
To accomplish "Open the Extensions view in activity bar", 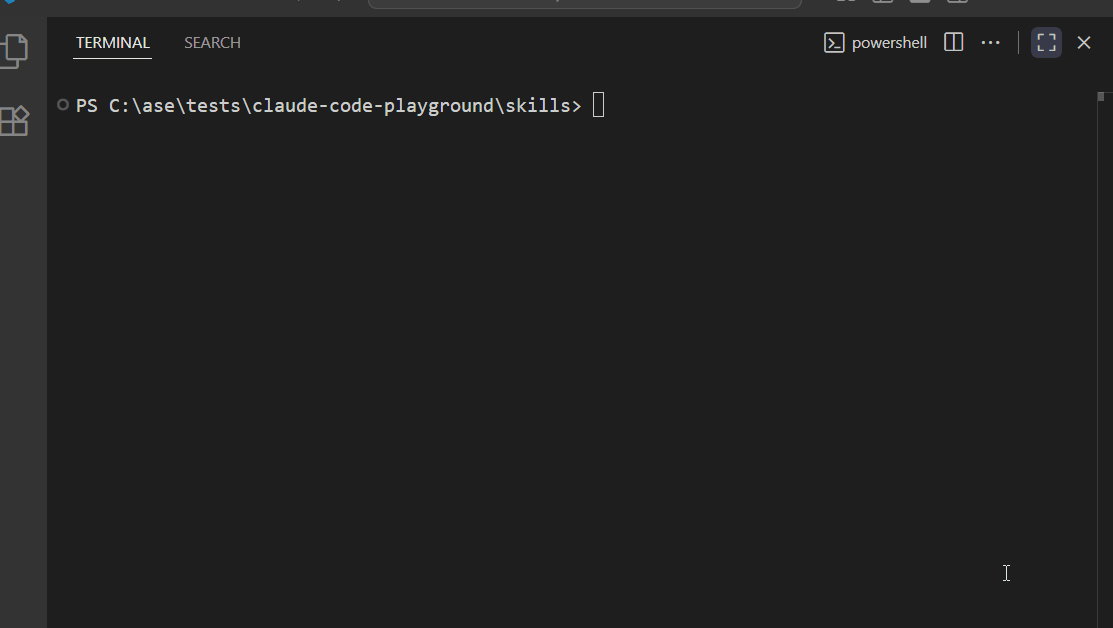I will 14,121.
